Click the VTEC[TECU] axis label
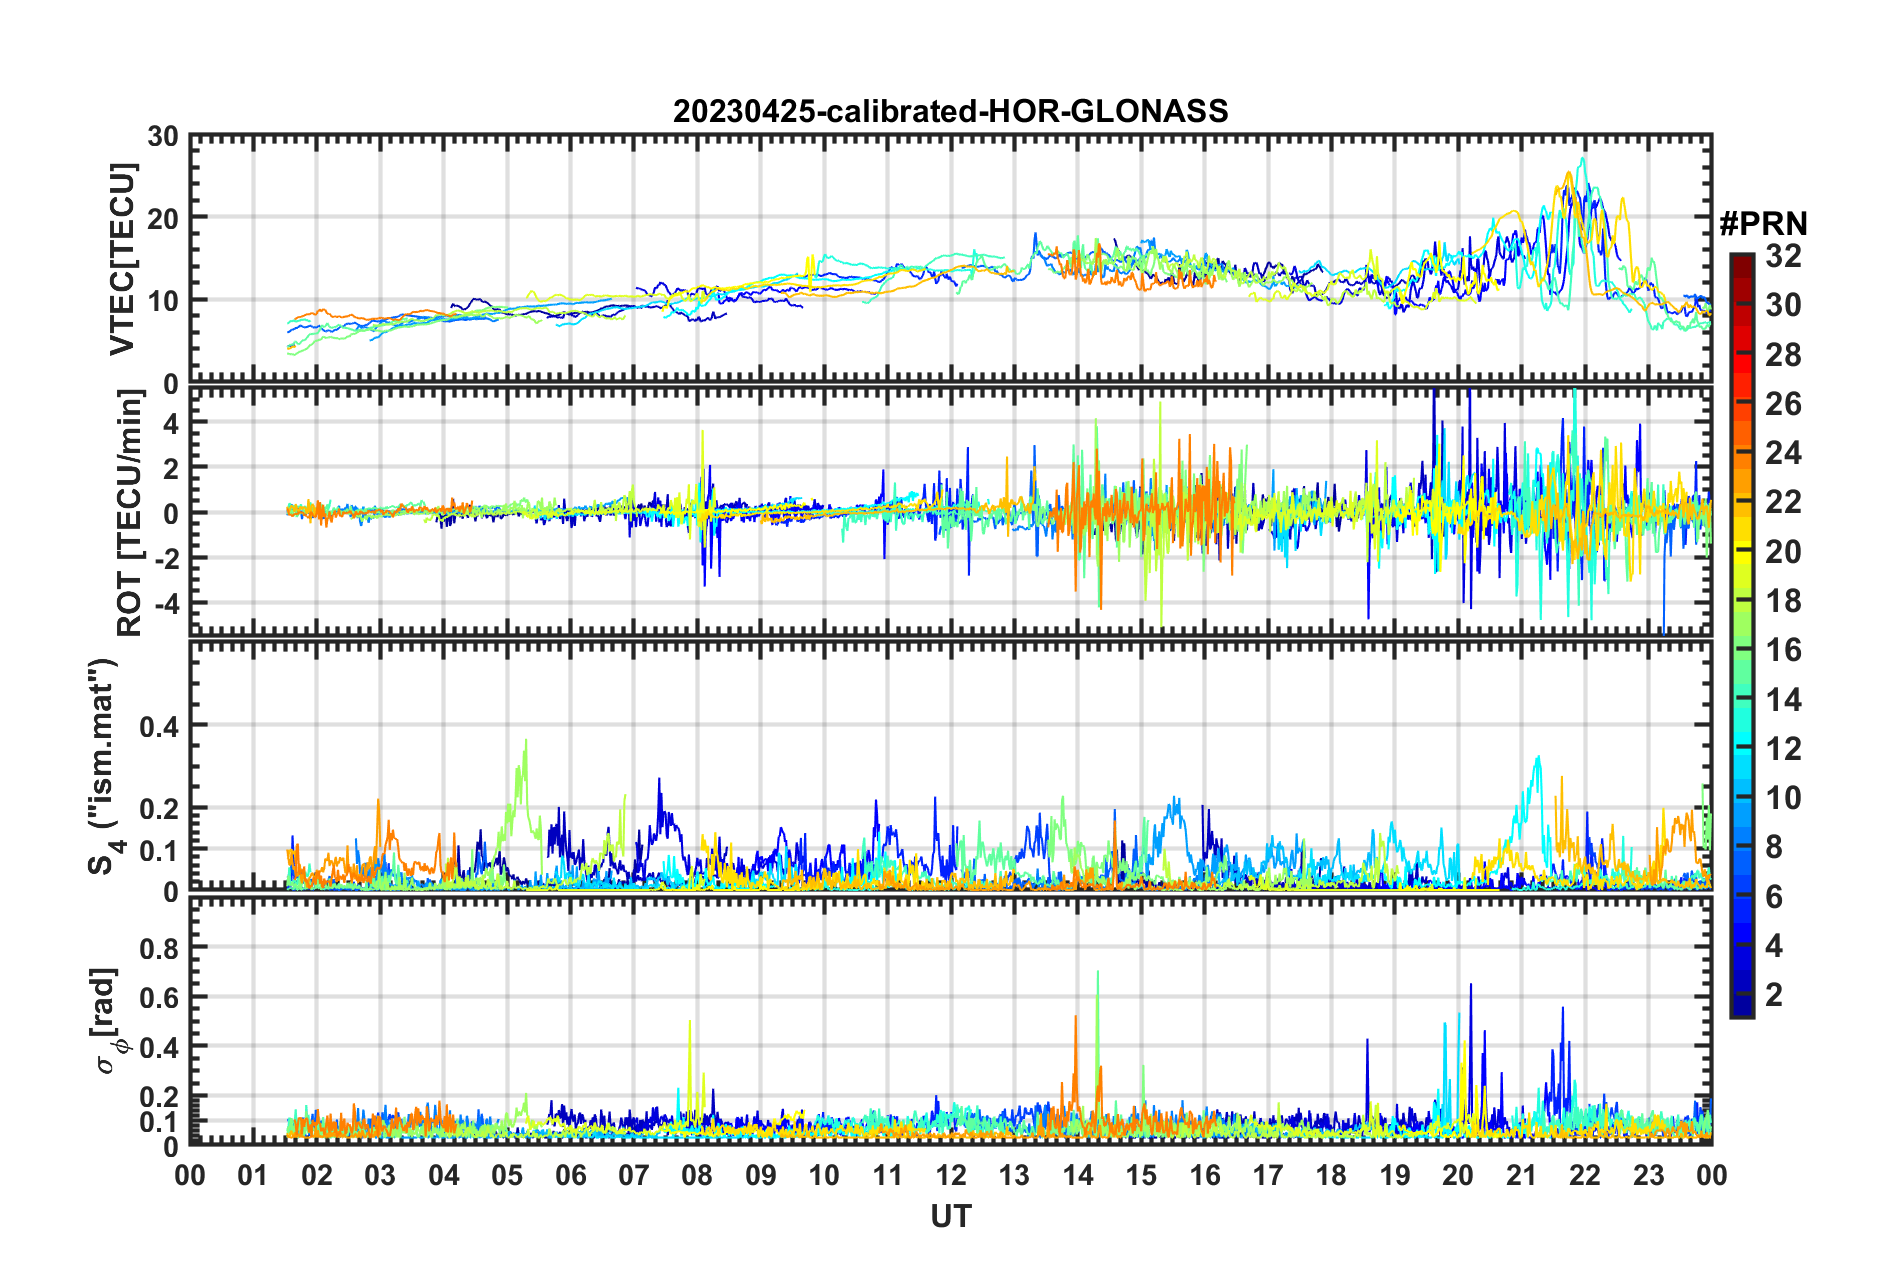Image resolution: width=1902 pixels, height=1272 pixels. [x=122, y=260]
